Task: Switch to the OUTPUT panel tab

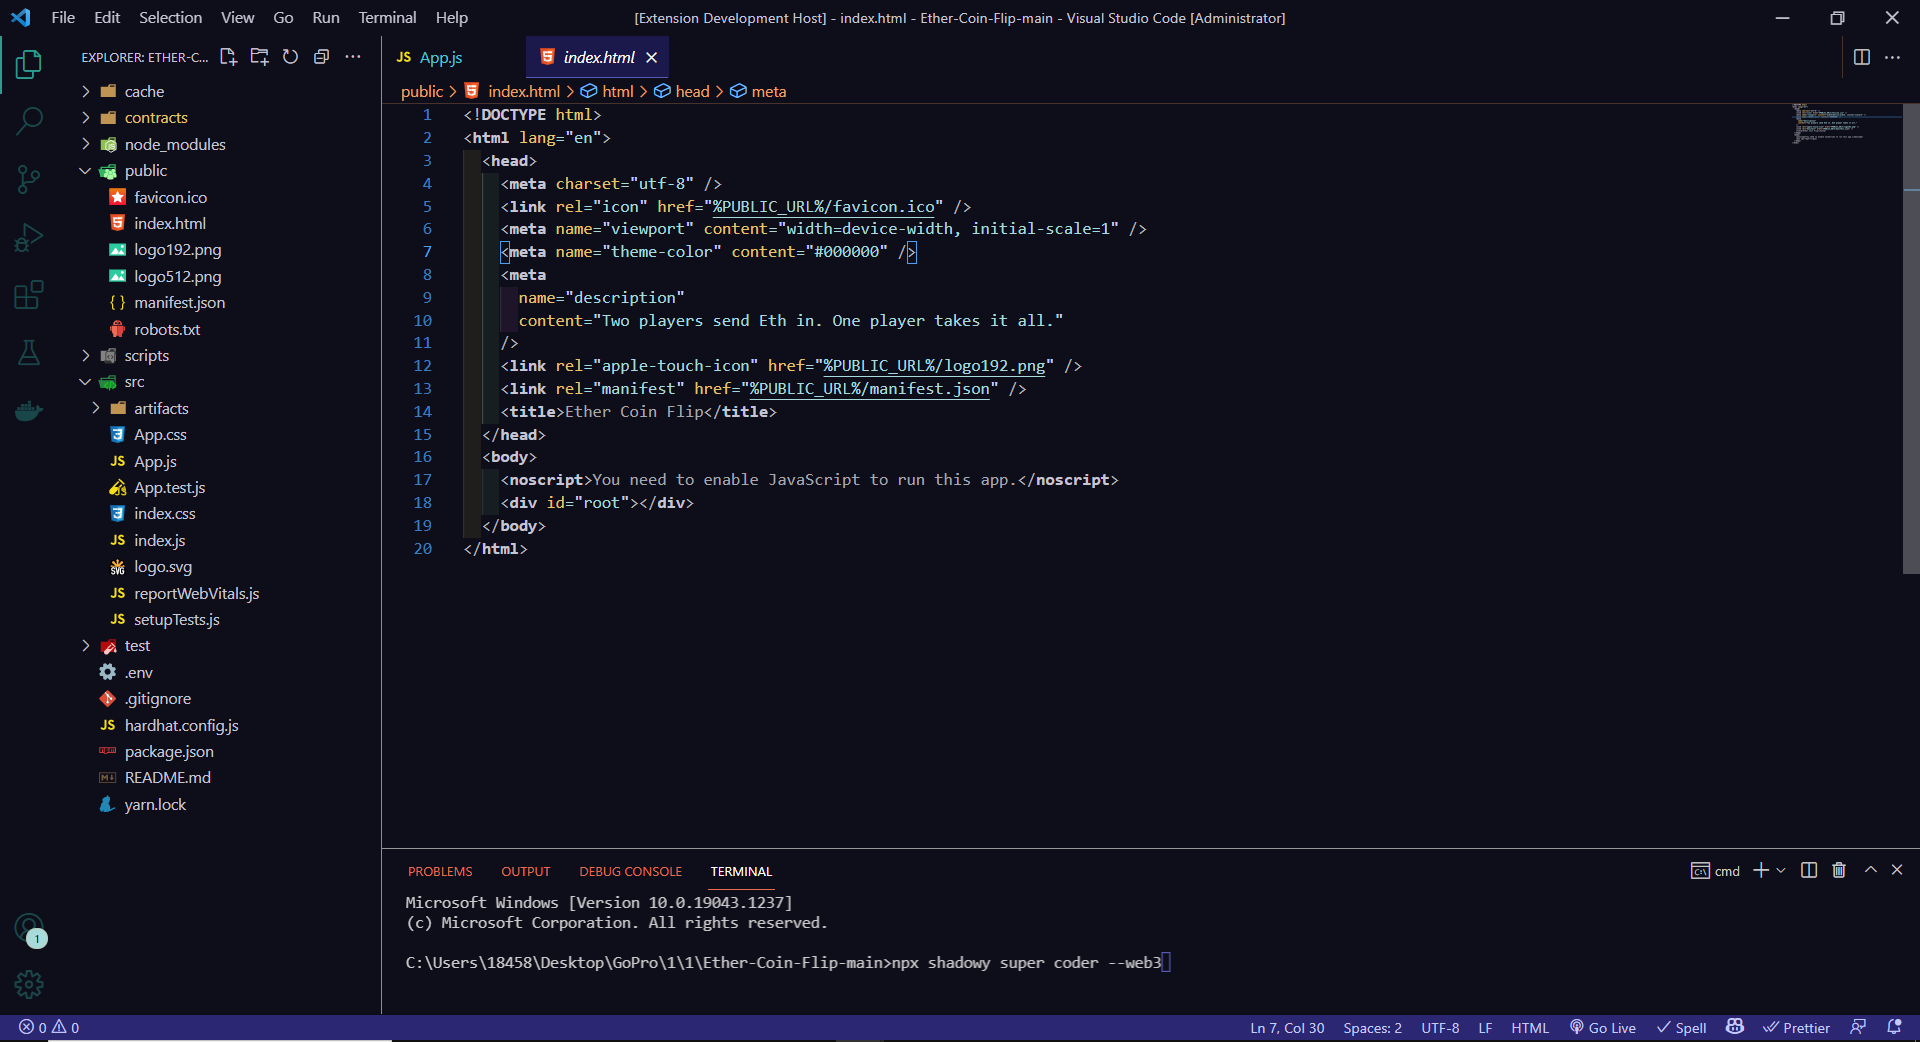Action: [x=526, y=872]
